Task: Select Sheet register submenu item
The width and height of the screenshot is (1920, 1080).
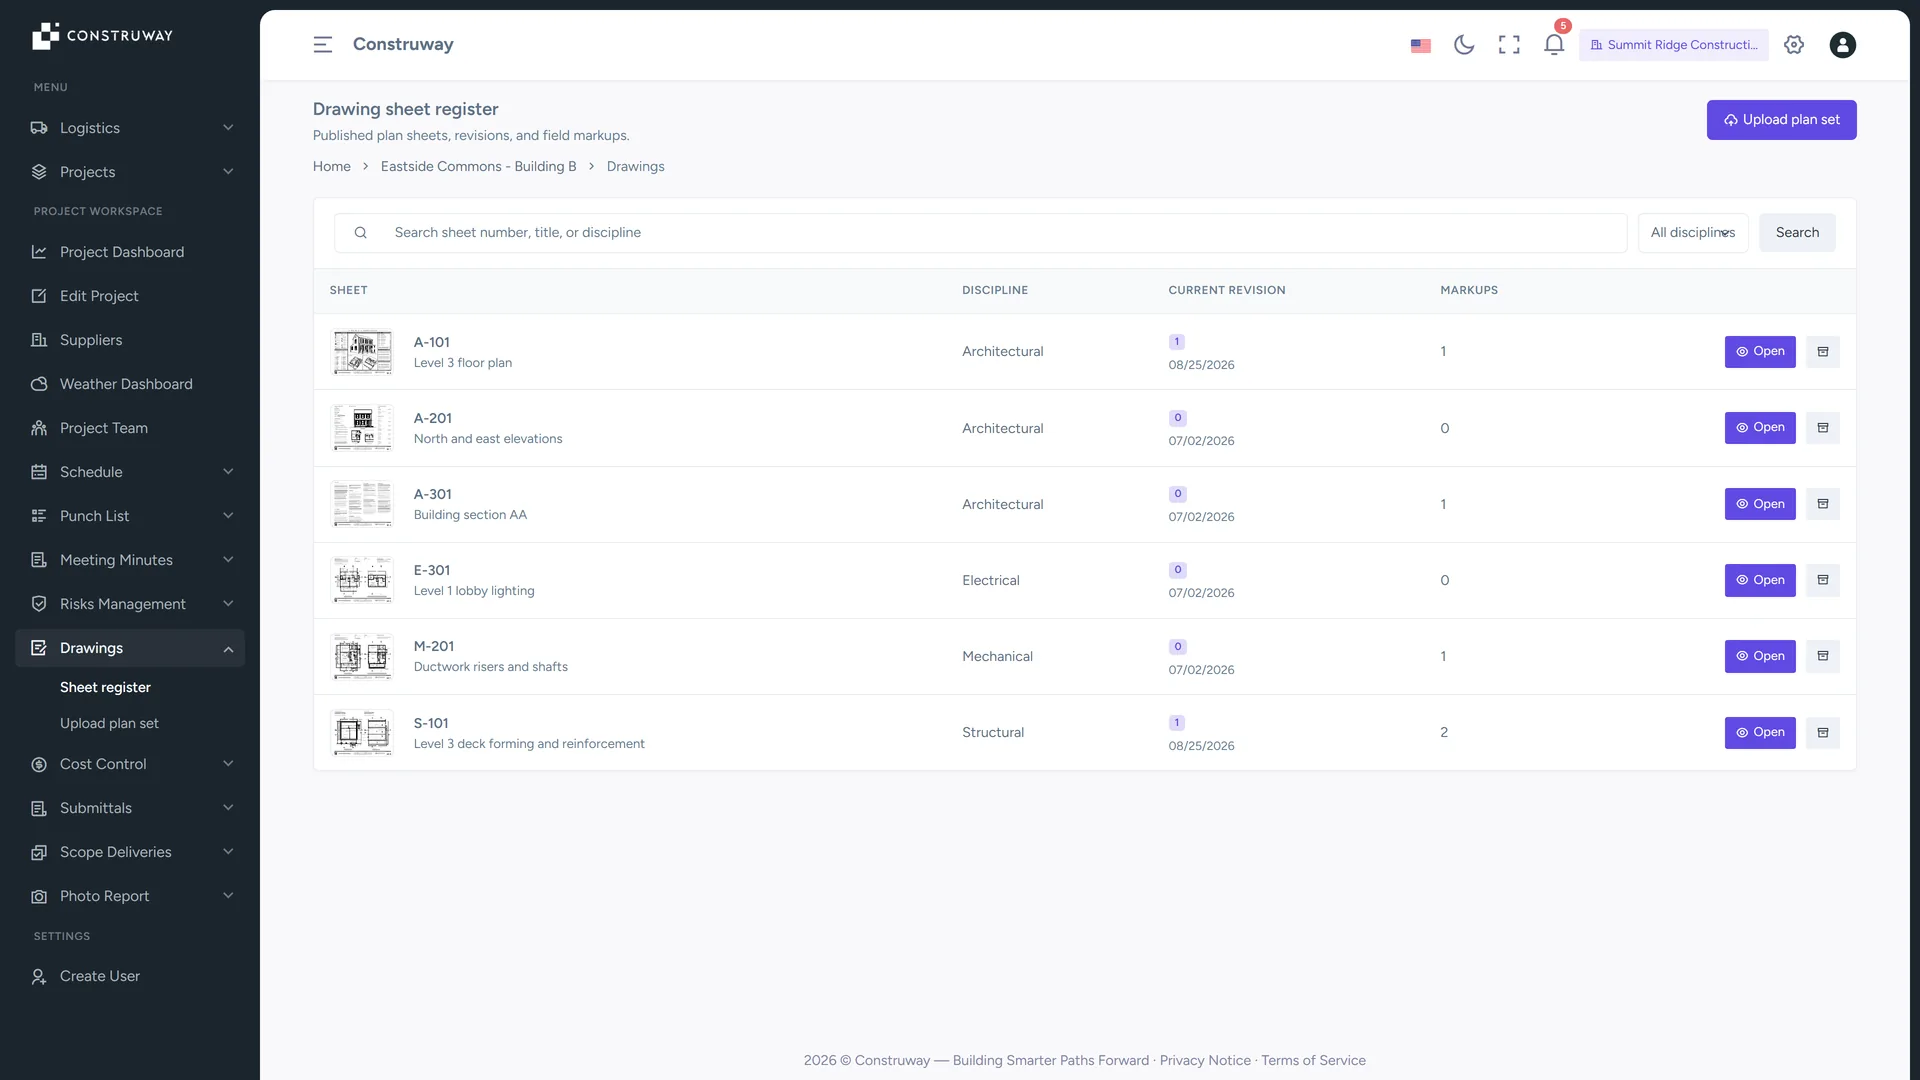Action: tap(105, 687)
